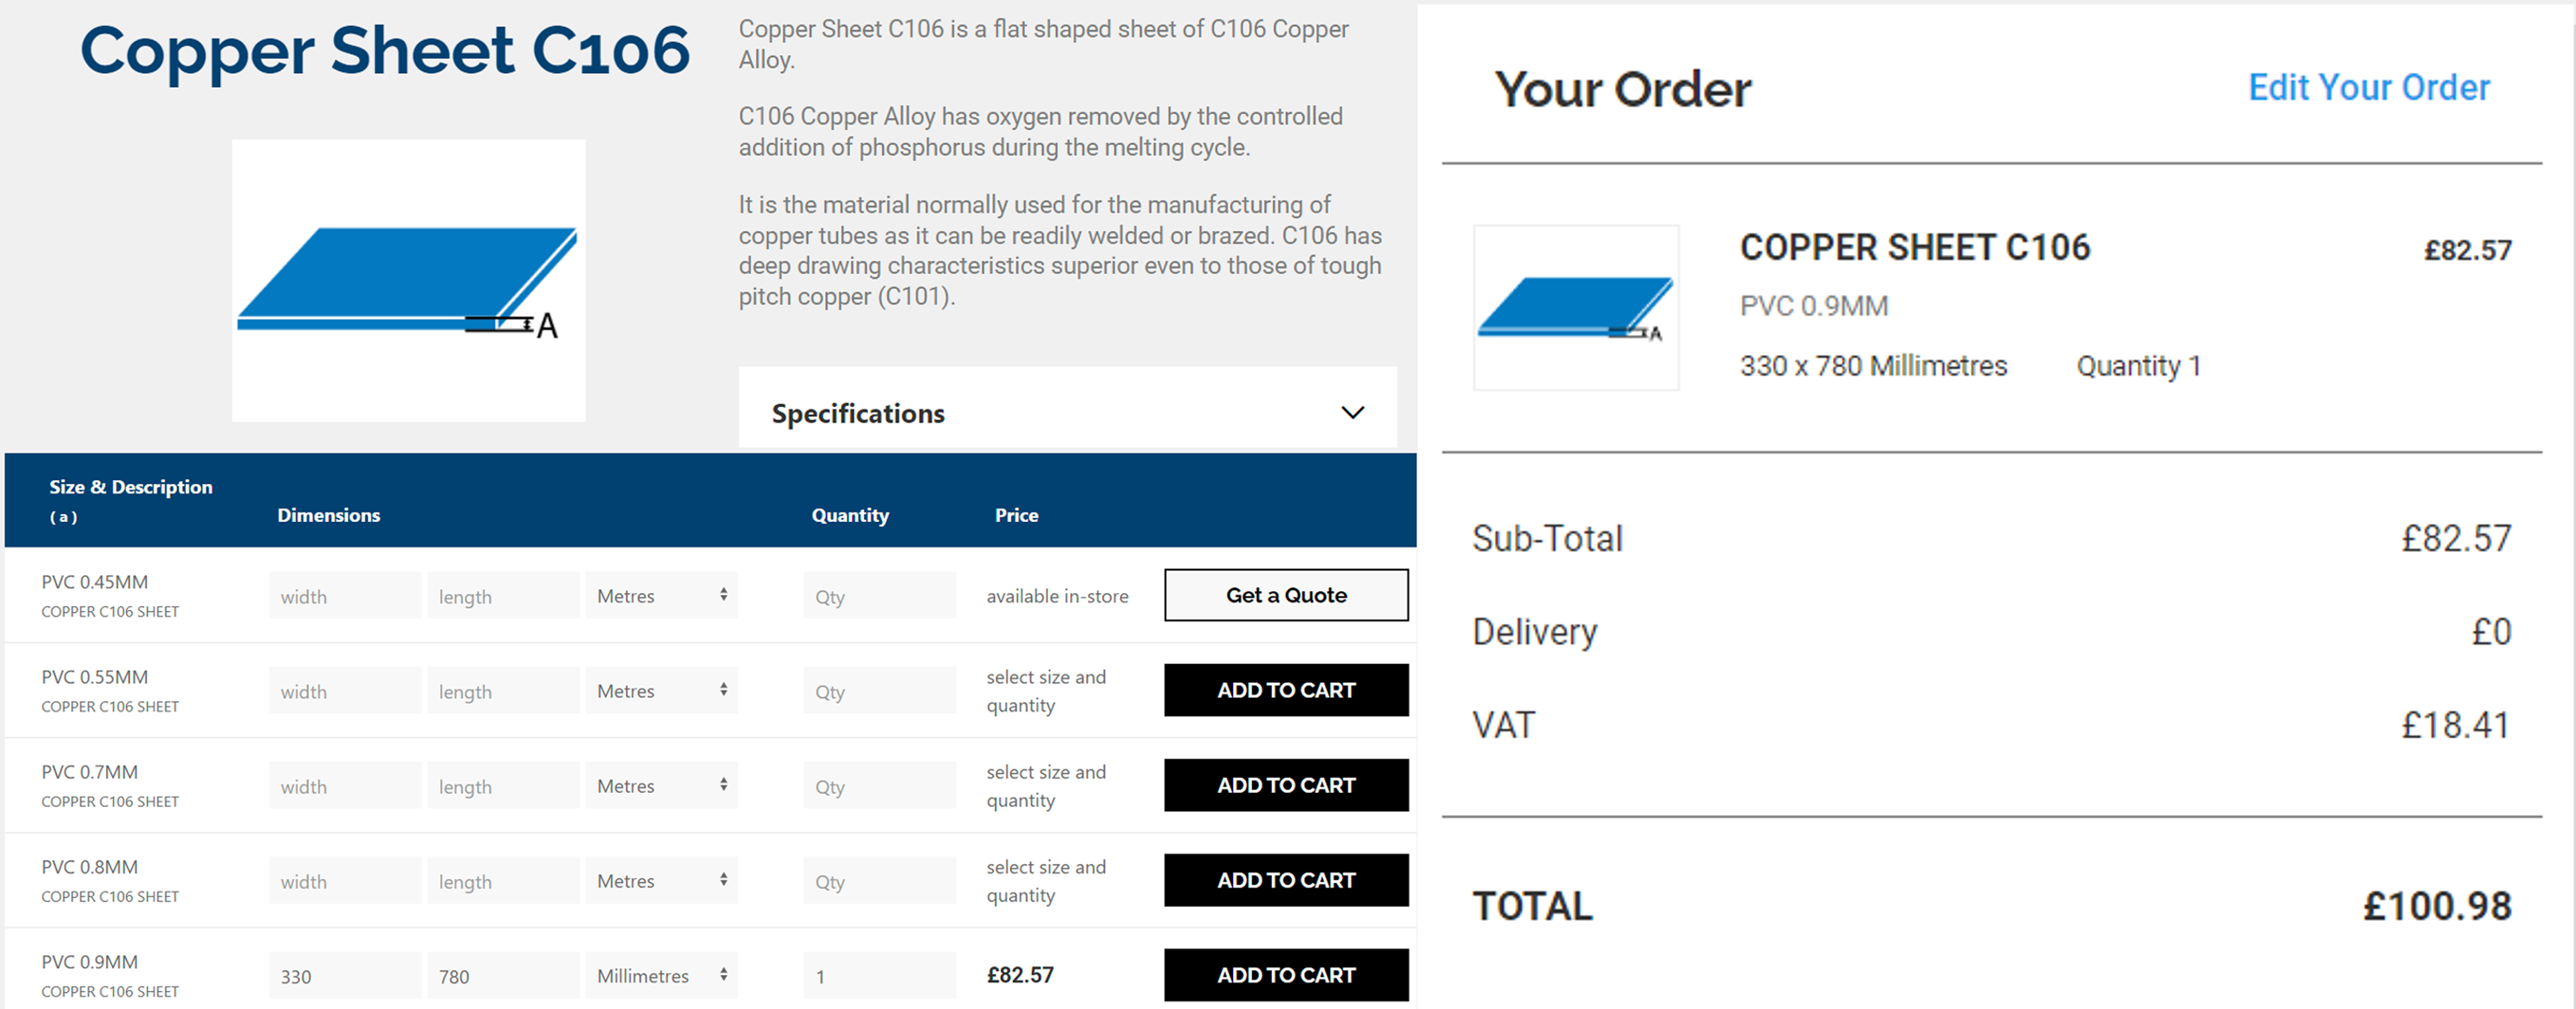Add PVC 0.55MM sheet to cart
This screenshot has width=2576, height=1009.
1286,690
